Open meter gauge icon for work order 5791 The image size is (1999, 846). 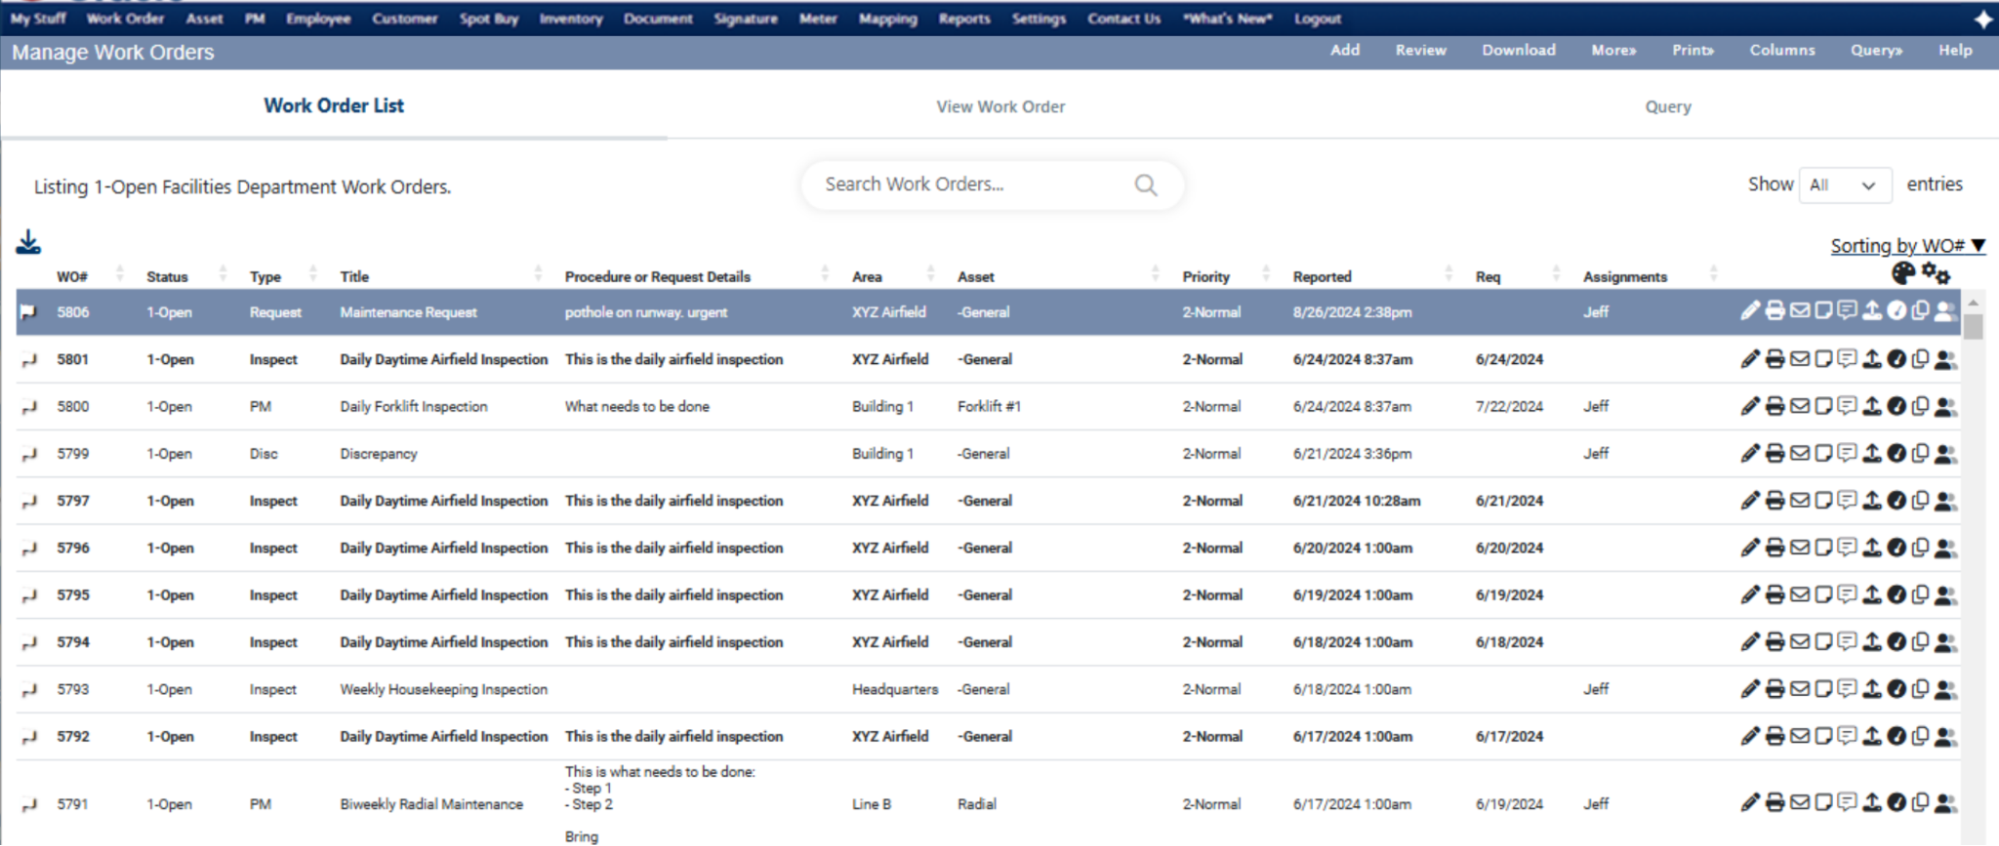[x=1897, y=802]
